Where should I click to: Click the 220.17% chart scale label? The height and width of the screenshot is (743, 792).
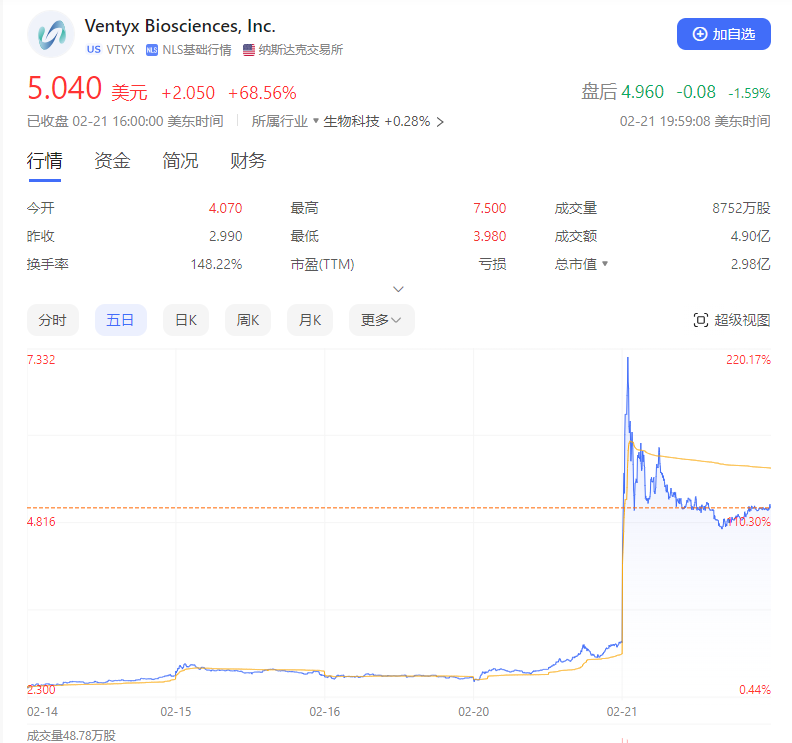click(x=748, y=360)
